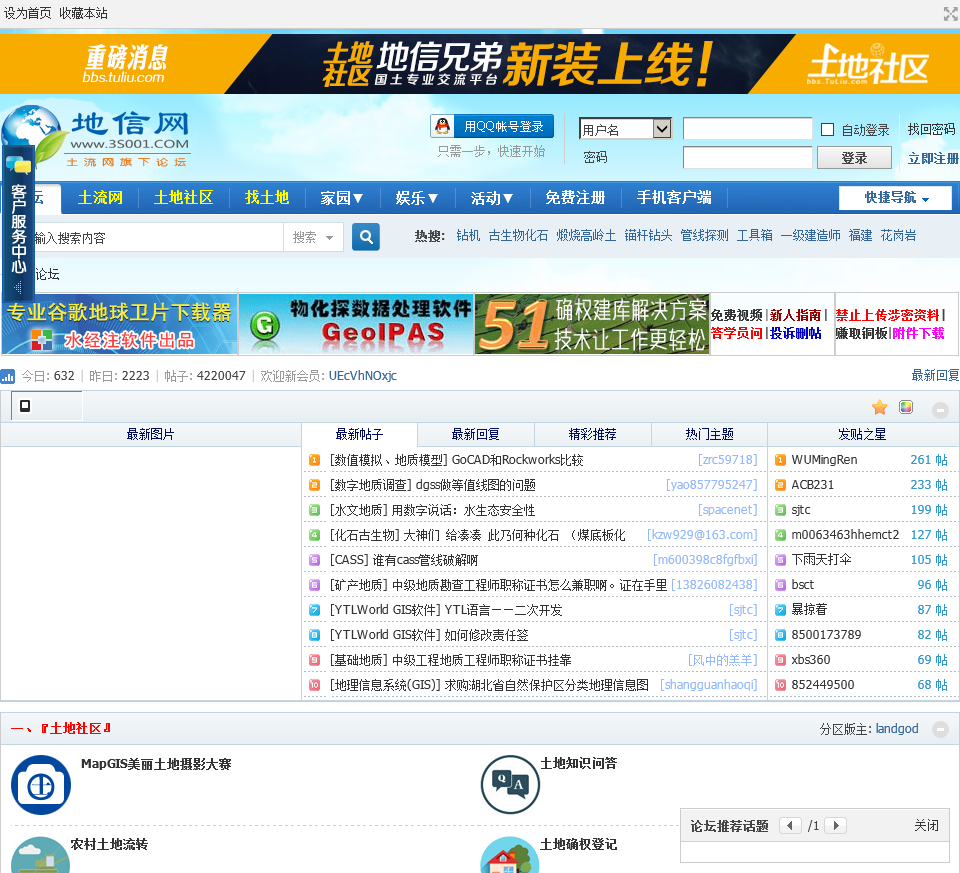This screenshot has height=873, width=960.
Task: Click the 找回密码 link
Action: click(931, 129)
